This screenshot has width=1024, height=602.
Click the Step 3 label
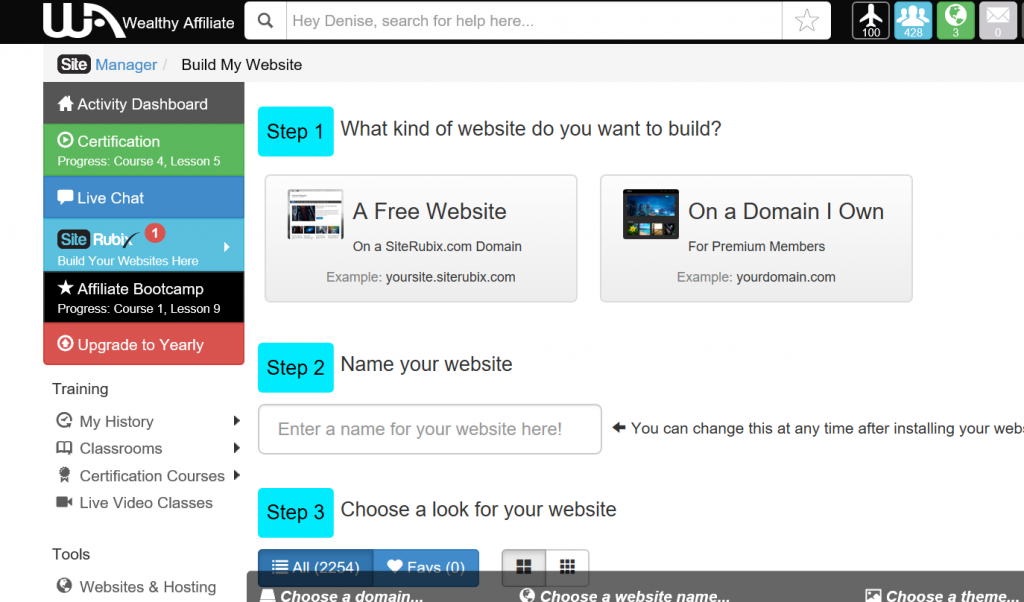pos(296,513)
